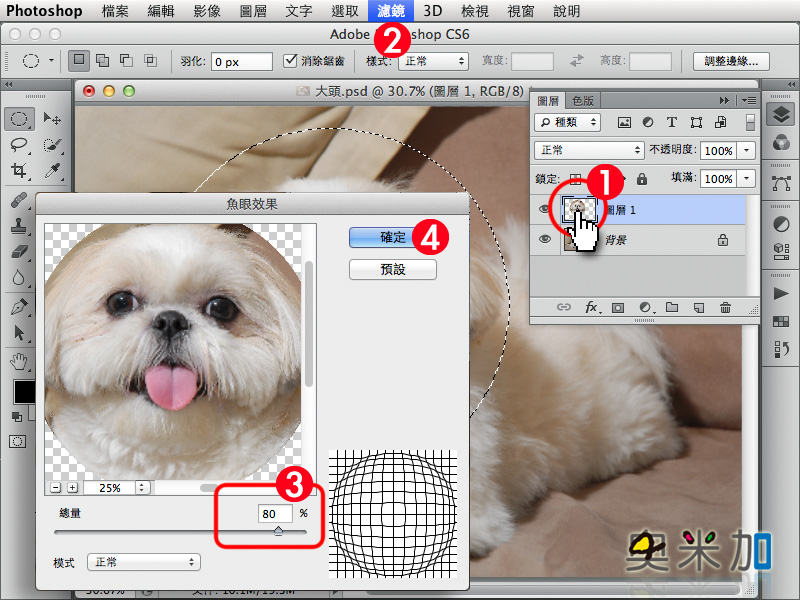Open the fx layer style menu
This screenshot has height=600, width=800.
pos(592,307)
